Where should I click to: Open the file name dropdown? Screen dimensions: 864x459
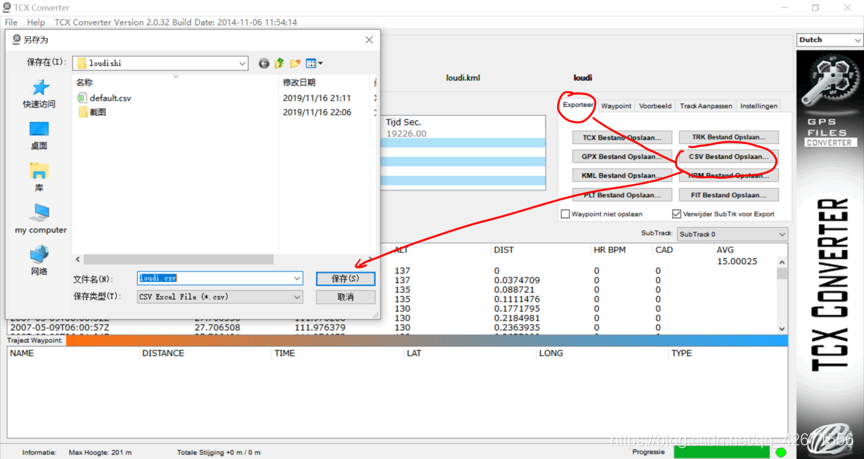(x=298, y=278)
